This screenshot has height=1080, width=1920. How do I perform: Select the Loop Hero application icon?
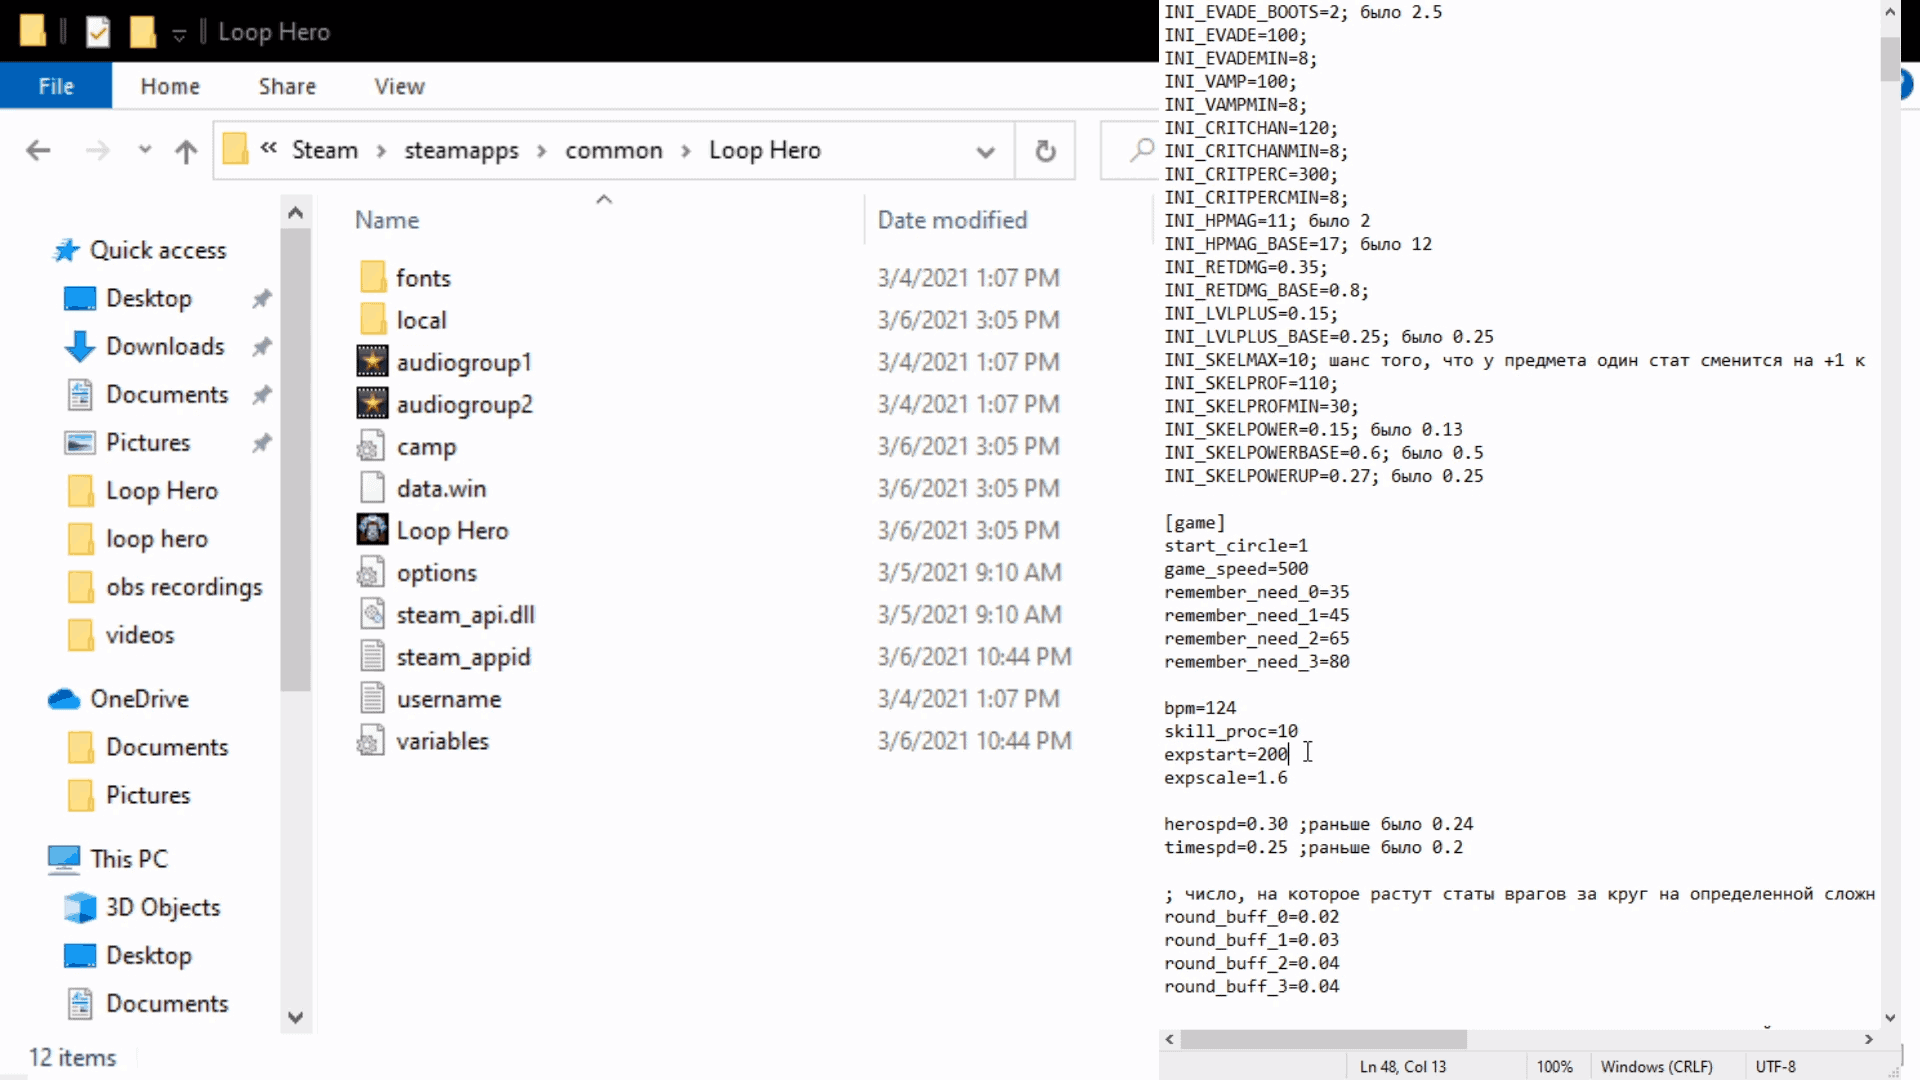point(371,530)
